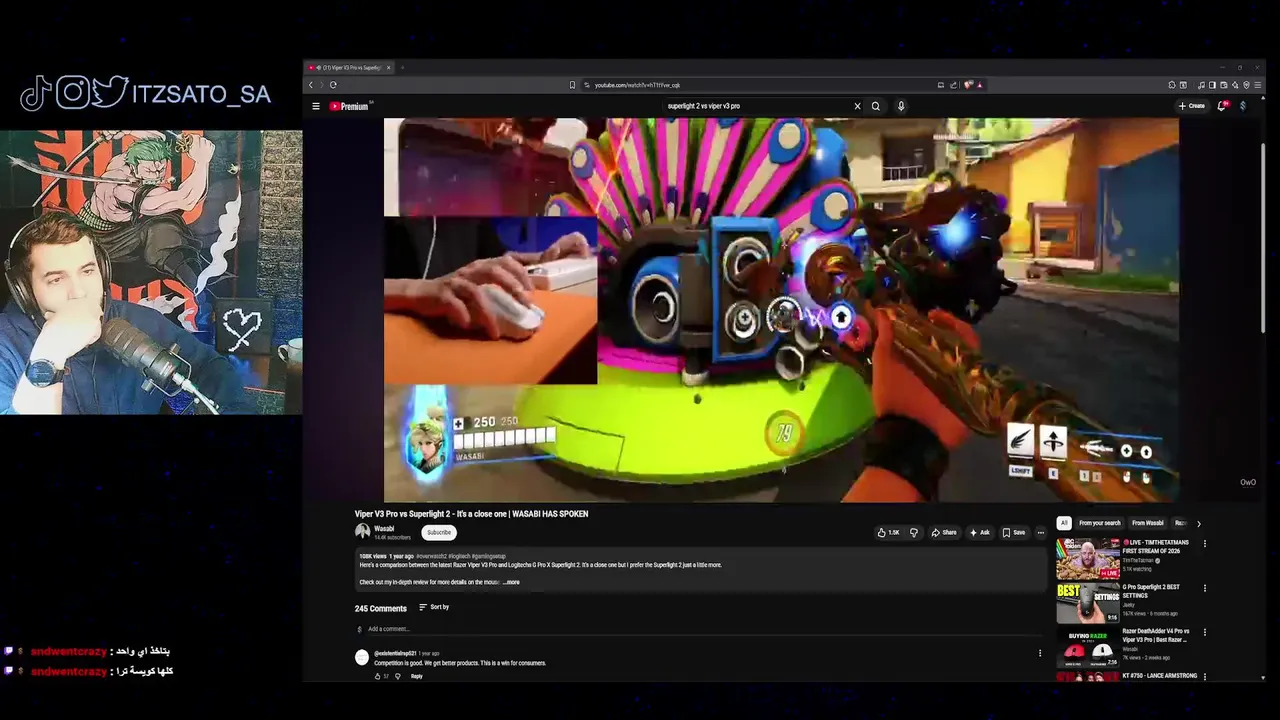Image resolution: width=1280 pixels, height=720 pixels.
Task: Go to YouTube Premium home logo
Action: (x=350, y=106)
